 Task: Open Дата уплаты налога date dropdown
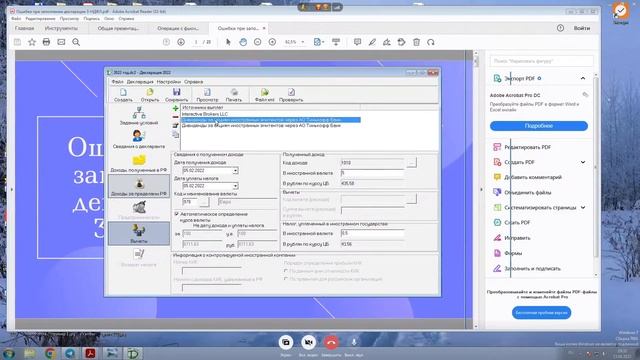click(x=236, y=186)
